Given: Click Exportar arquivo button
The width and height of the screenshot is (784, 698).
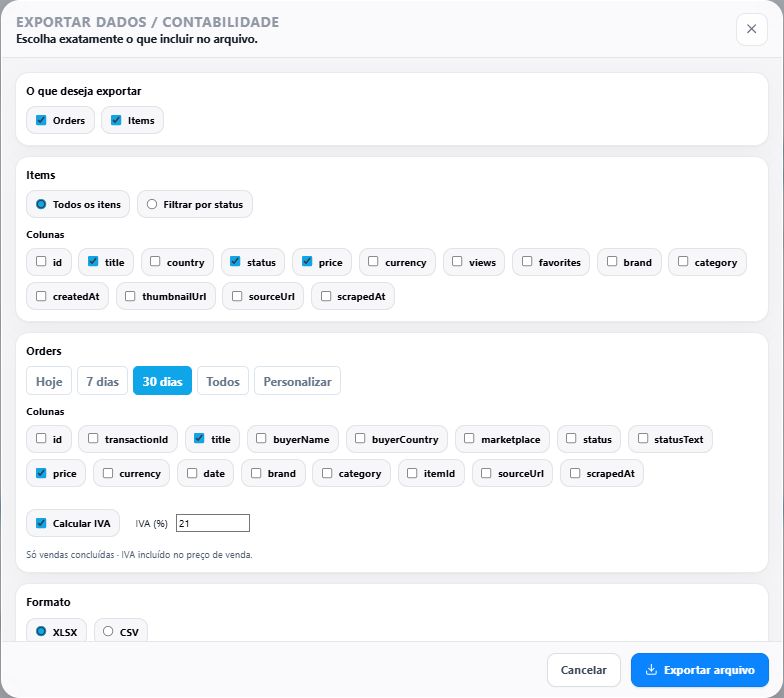Looking at the screenshot, I should (700, 670).
